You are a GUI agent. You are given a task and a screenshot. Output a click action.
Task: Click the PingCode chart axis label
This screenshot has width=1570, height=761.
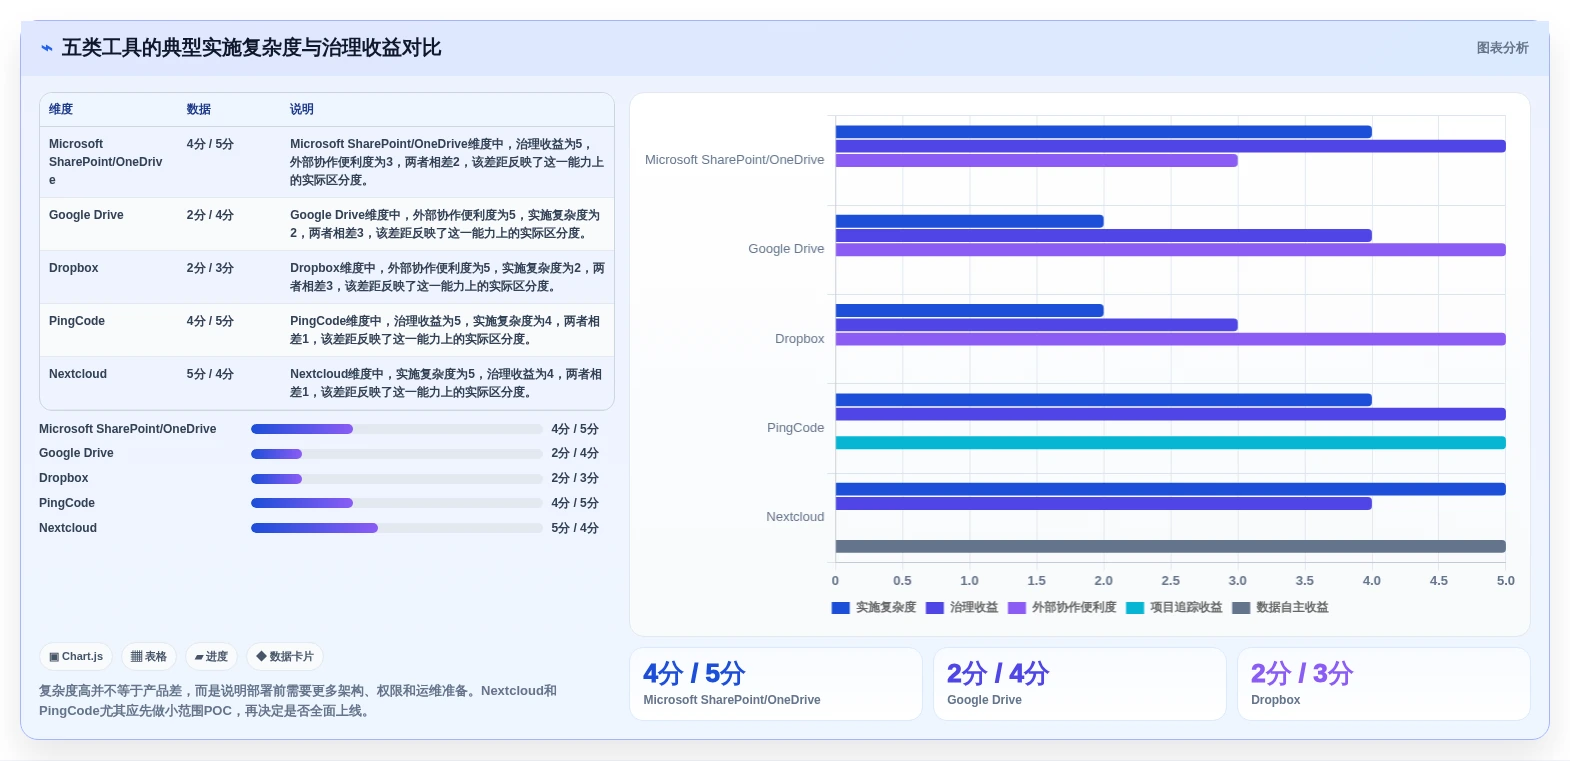pyautogui.click(x=796, y=428)
